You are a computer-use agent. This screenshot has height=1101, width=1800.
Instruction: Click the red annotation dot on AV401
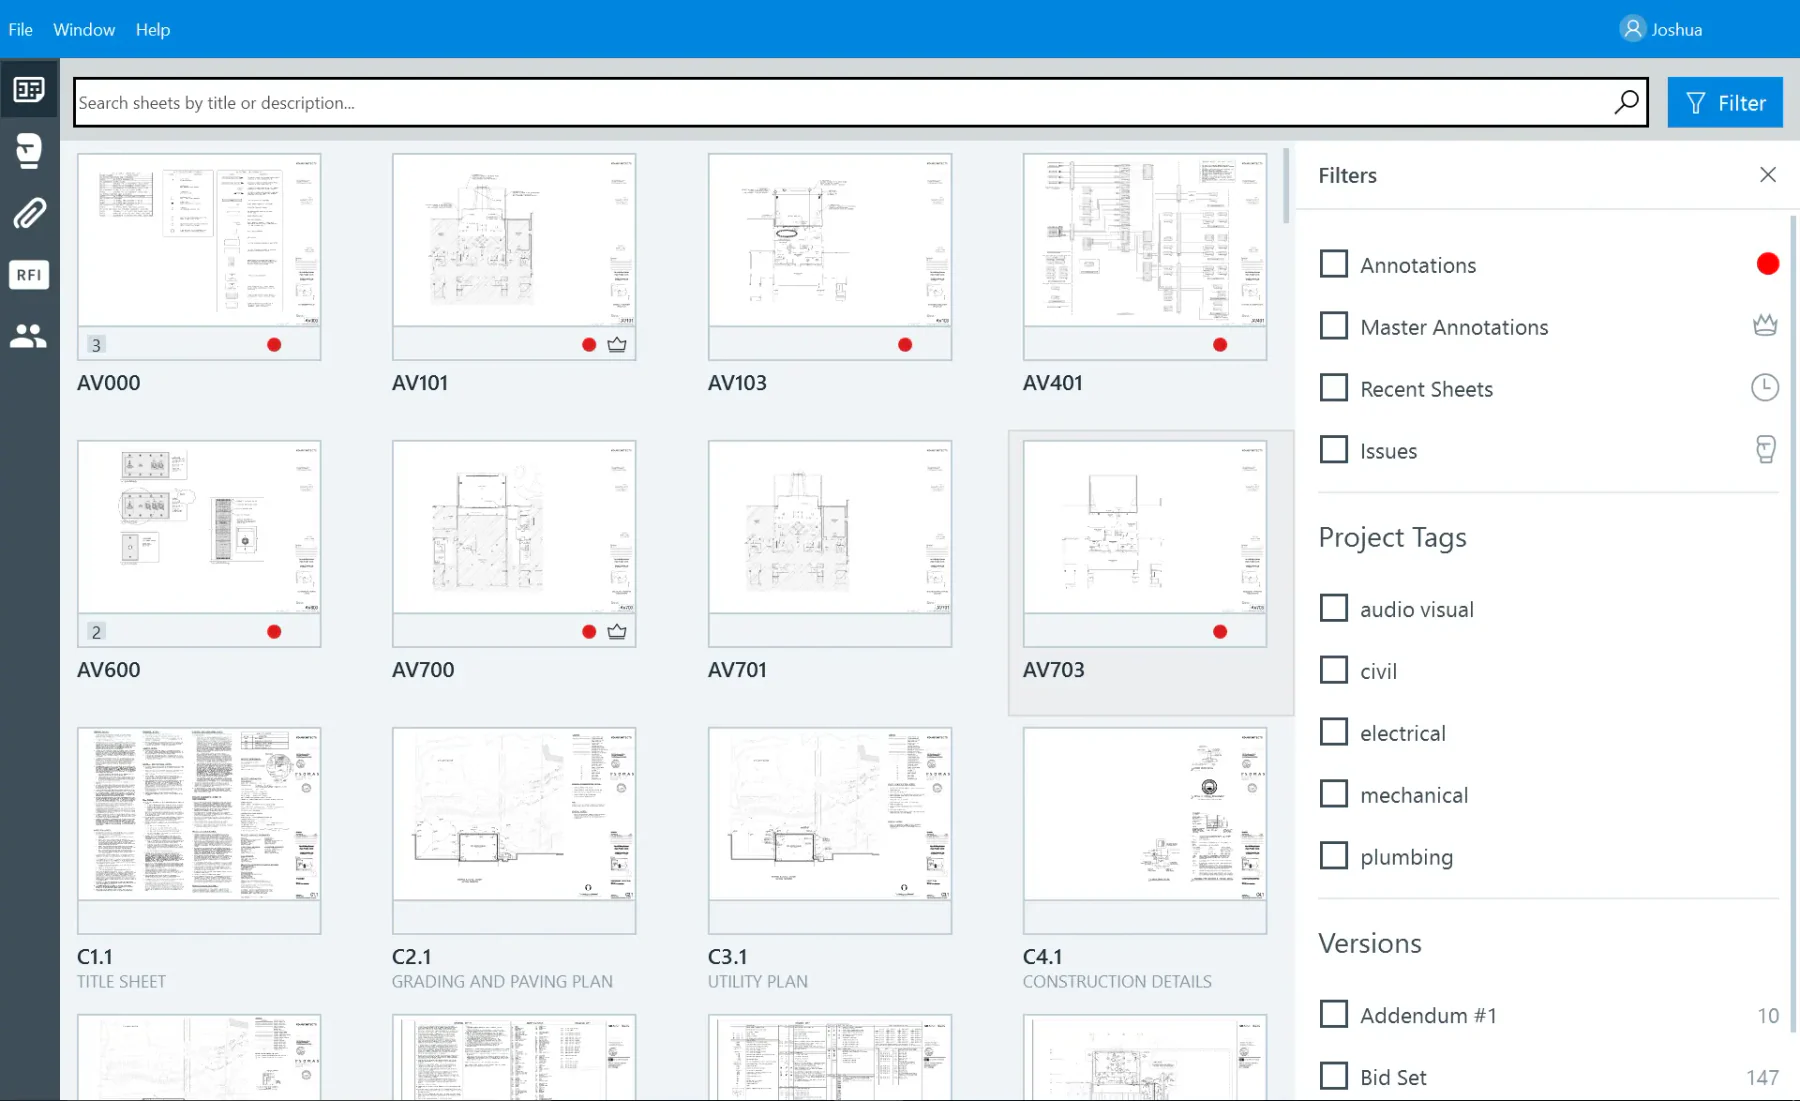click(1220, 345)
